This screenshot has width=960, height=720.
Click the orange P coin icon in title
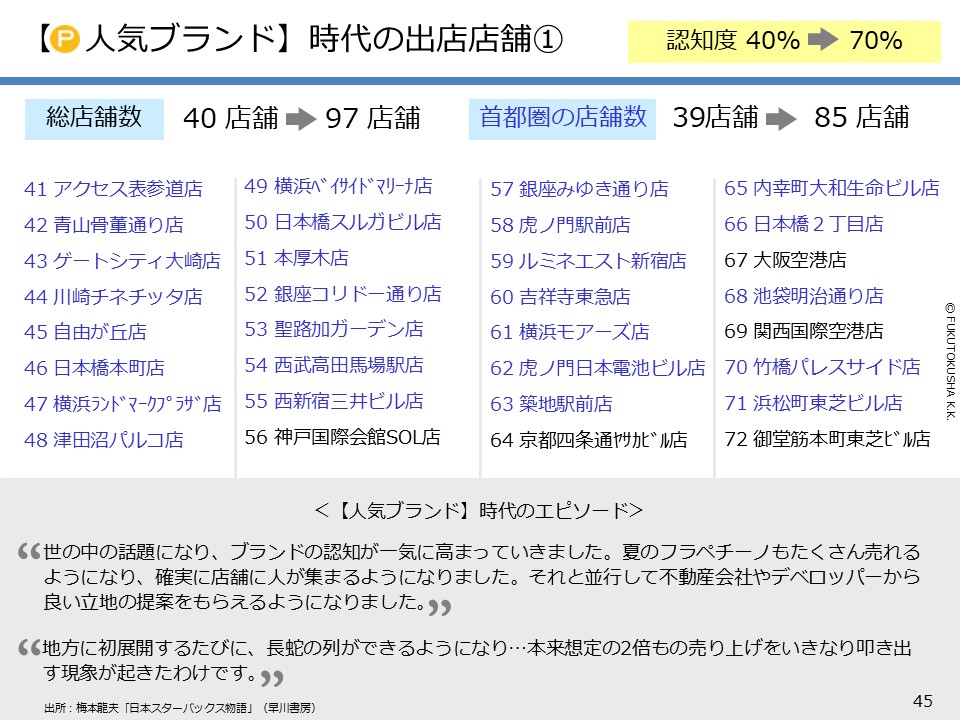(x=65, y=41)
